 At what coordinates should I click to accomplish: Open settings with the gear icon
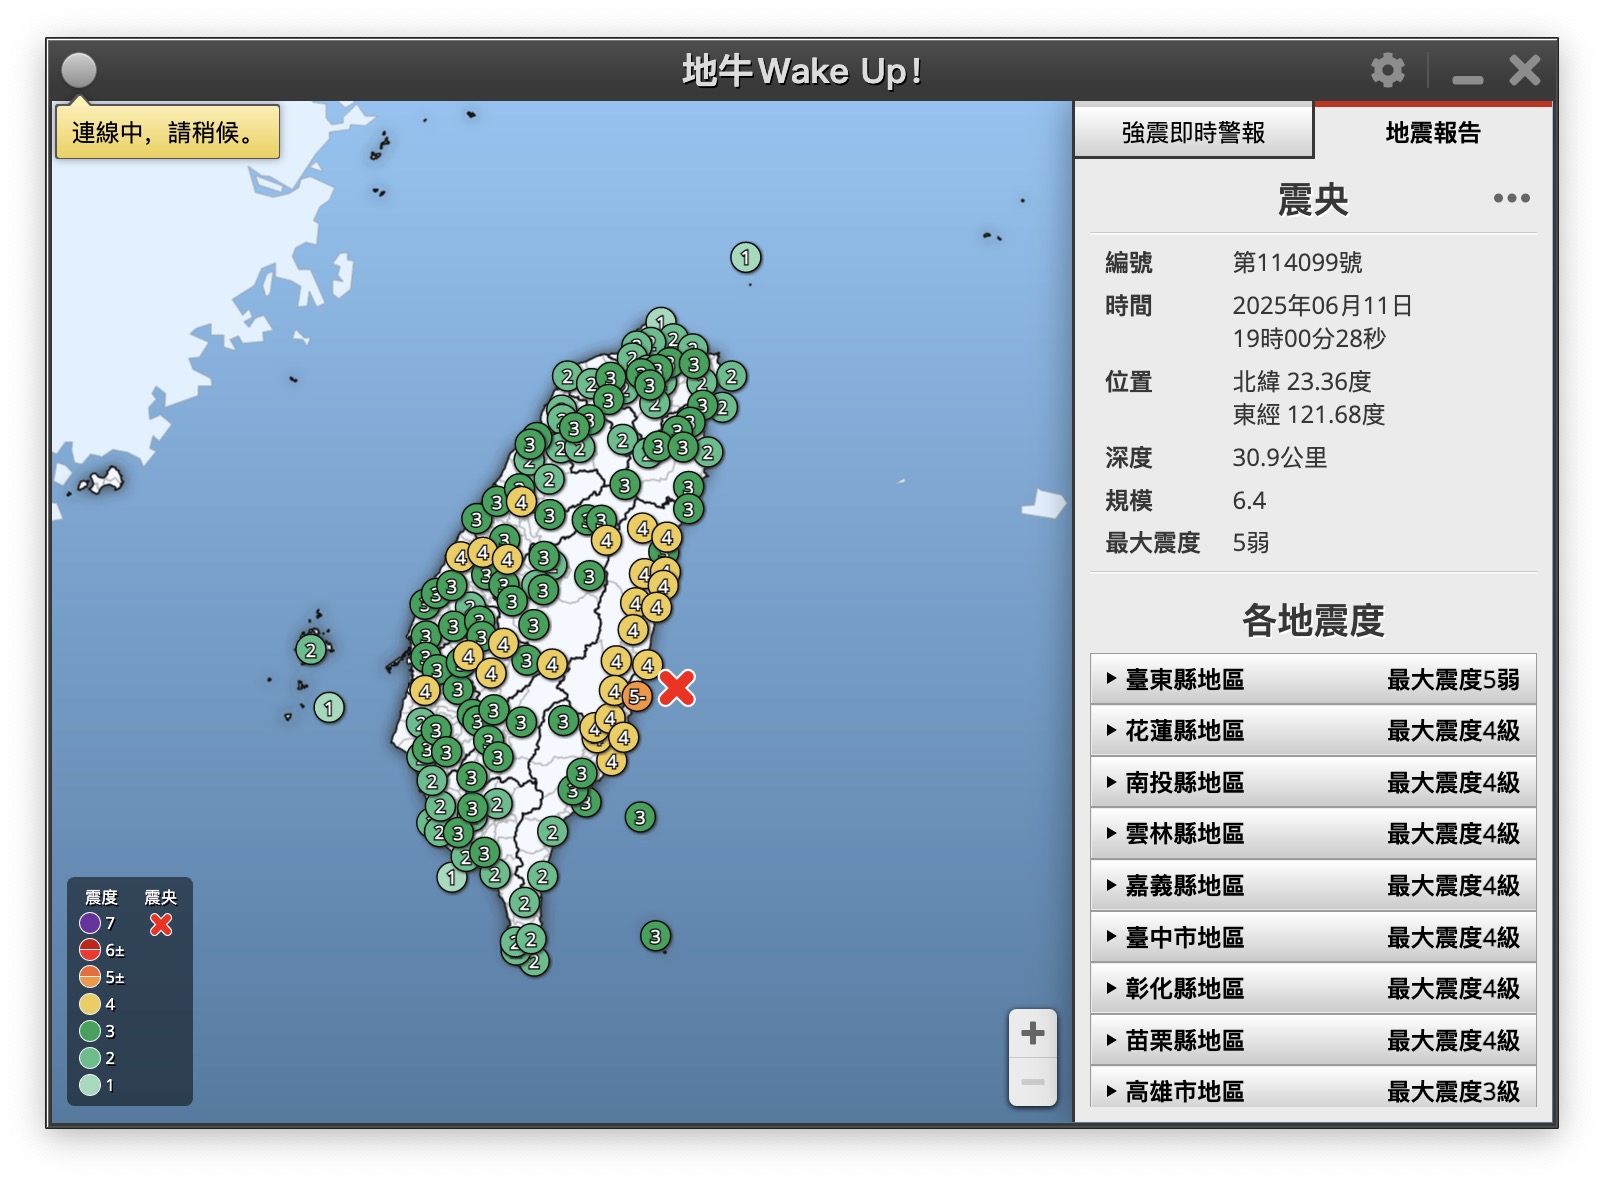point(1387,70)
